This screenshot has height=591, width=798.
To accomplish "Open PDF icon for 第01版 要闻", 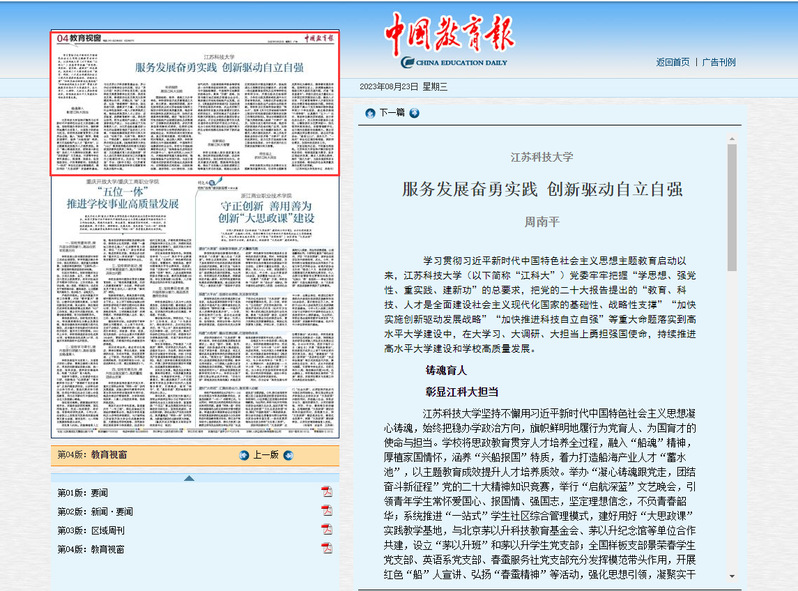I will point(326,492).
